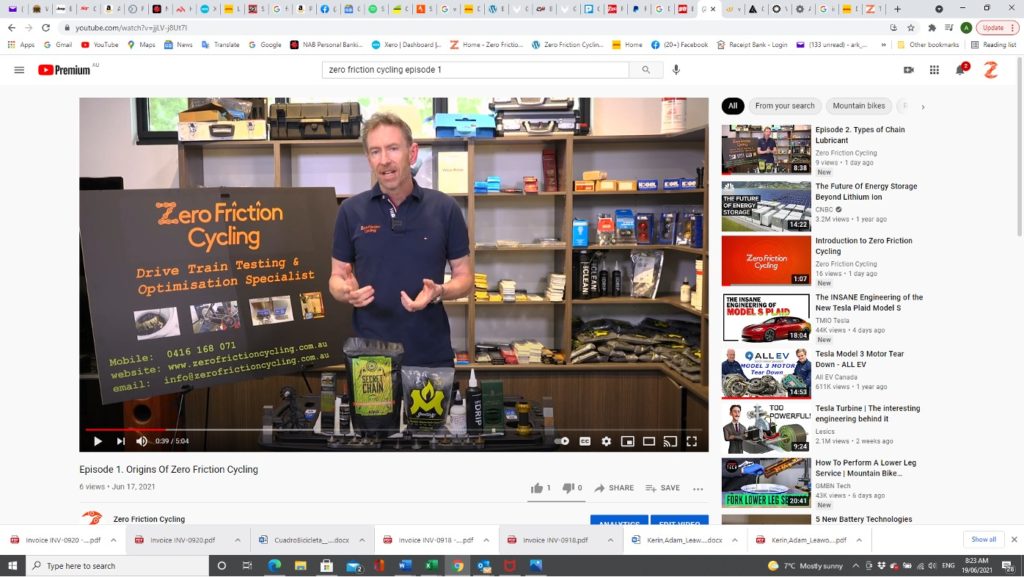Image resolution: width=1024 pixels, height=577 pixels.
Task: Launch Excel from the taskbar
Action: coord(432,565)
